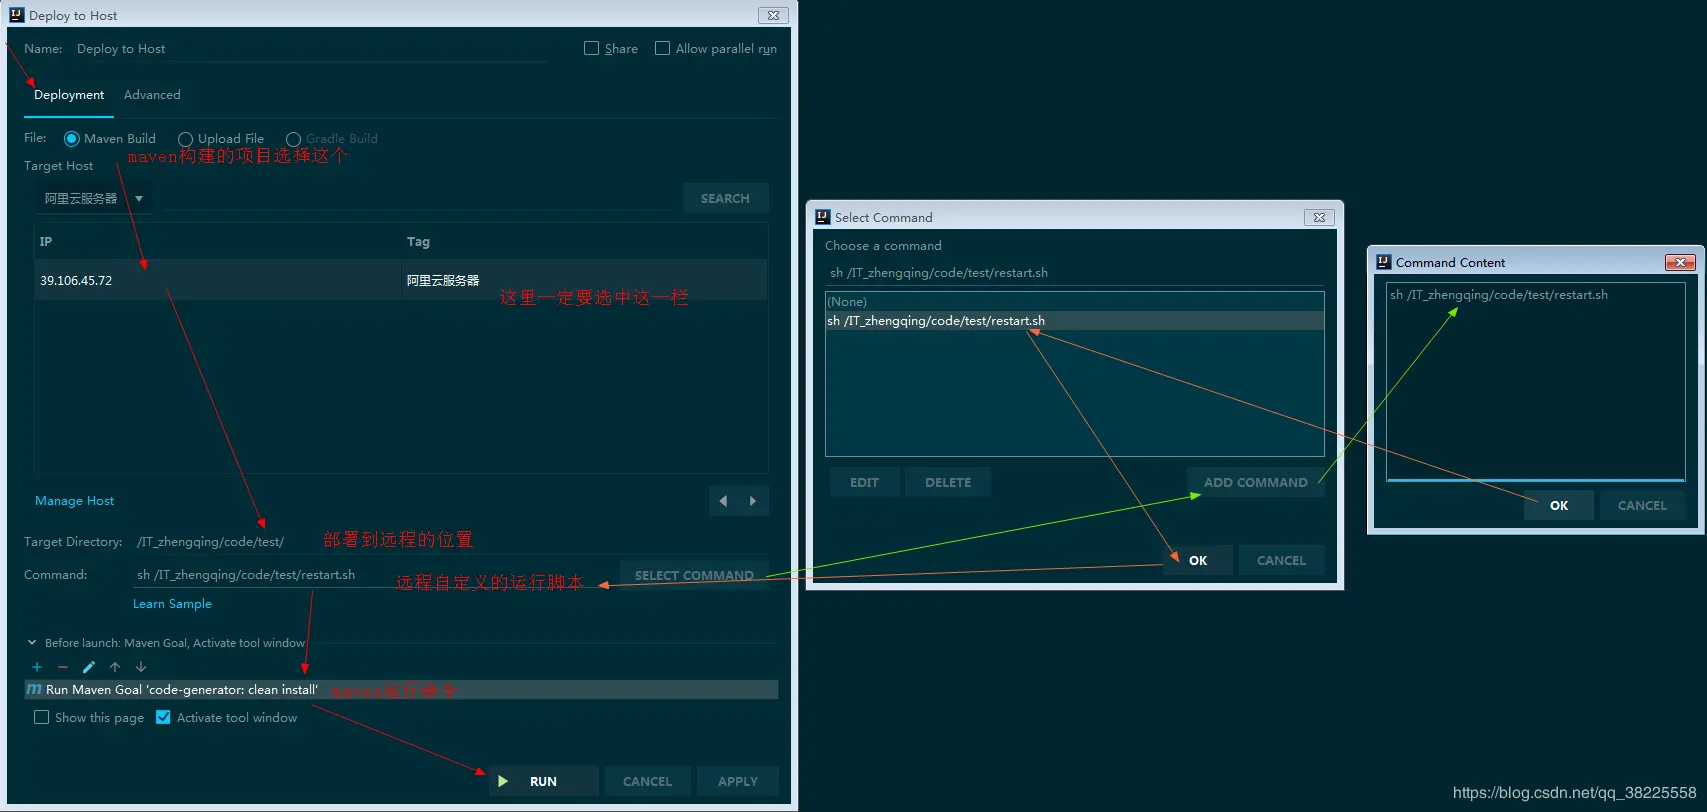Move before-launch task up arrow
Image resolution: width=1707 pixels, height=812 pixels.
pyautogui.click(x=115, y=667)
